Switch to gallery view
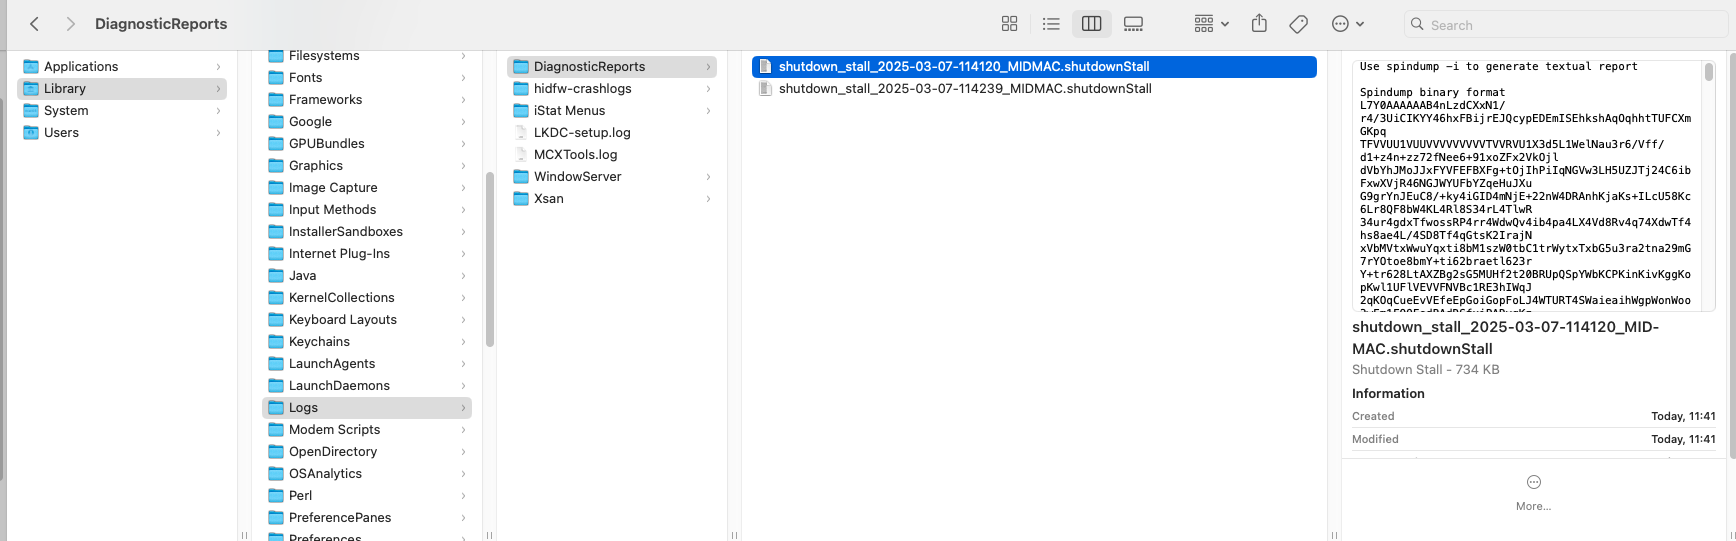This screenshot has height=541, width=1736. click(1133, 24)
